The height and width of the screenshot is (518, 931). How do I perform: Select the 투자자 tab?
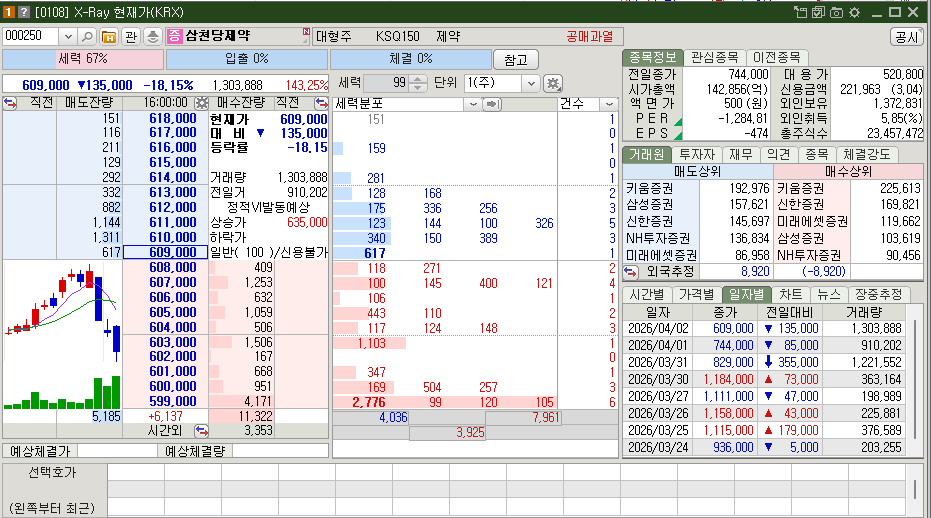pyautogui.click(x=696, y=154)
